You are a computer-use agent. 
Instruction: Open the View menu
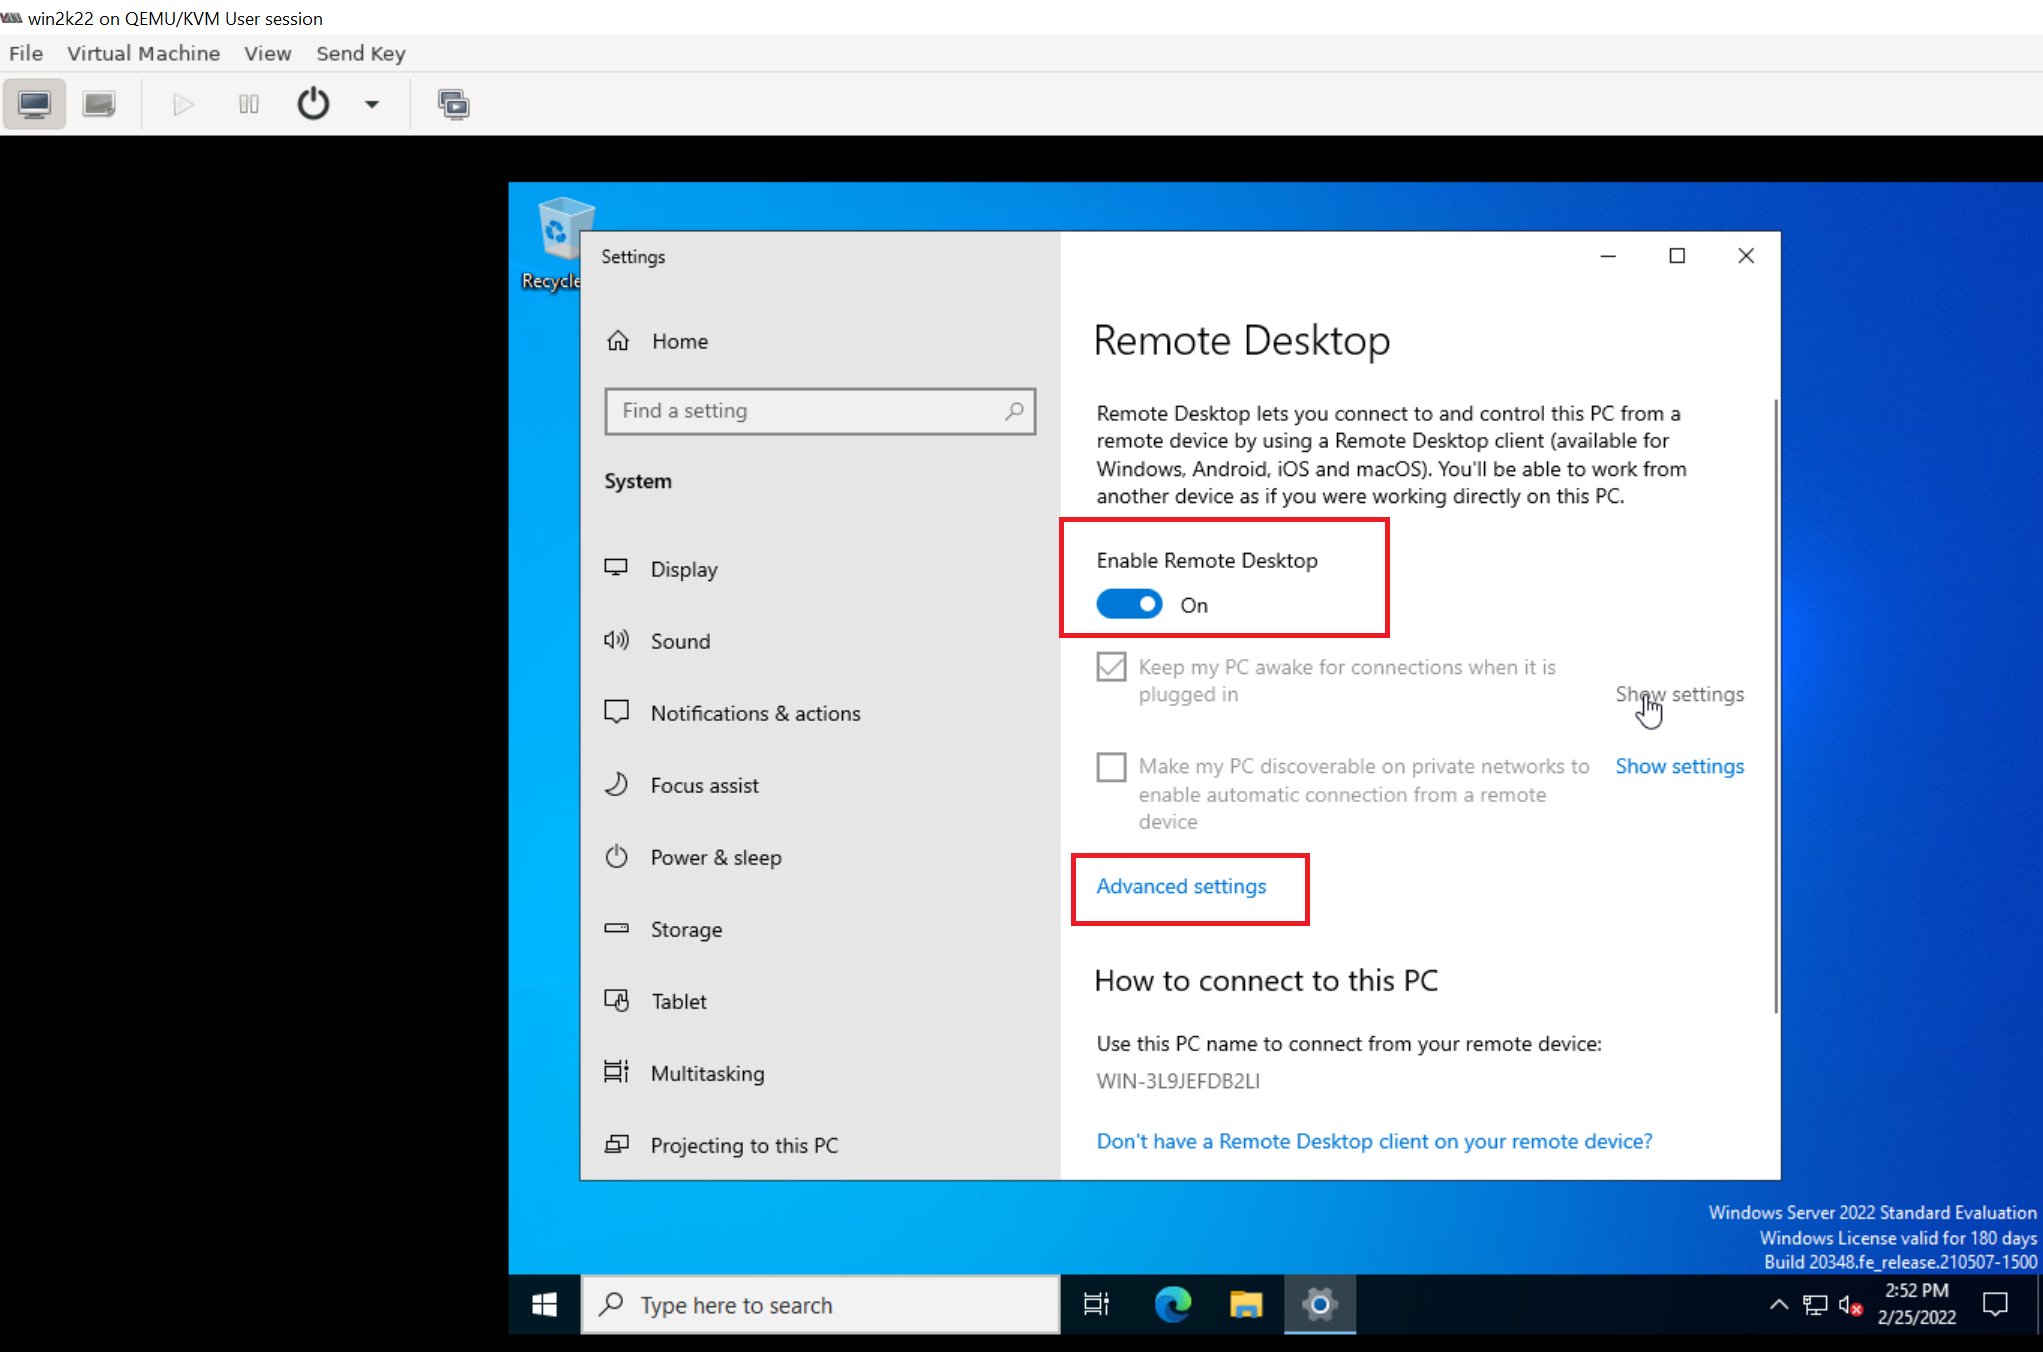point(268,53)
